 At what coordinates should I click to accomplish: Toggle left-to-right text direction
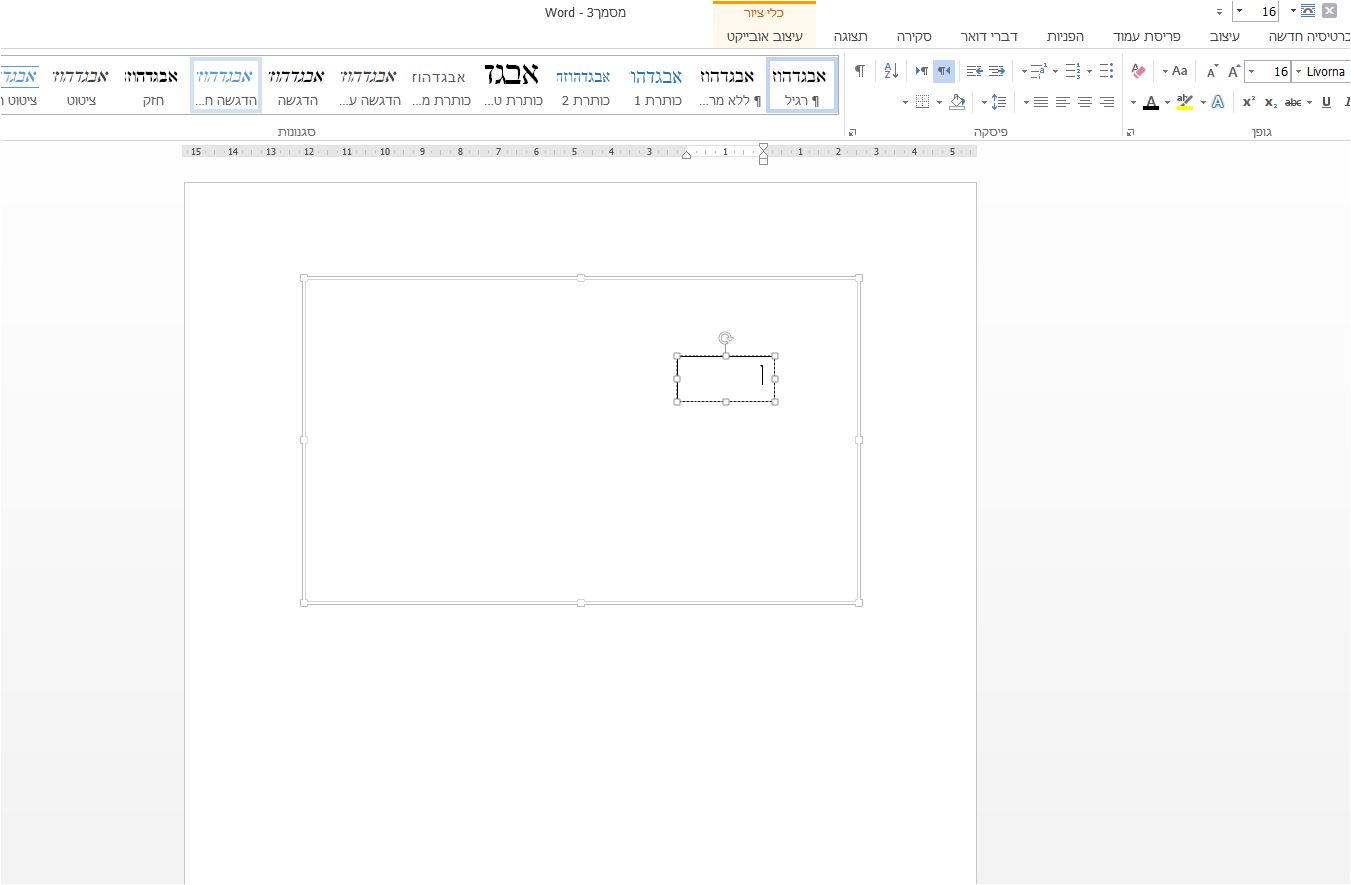click(921, 71)
